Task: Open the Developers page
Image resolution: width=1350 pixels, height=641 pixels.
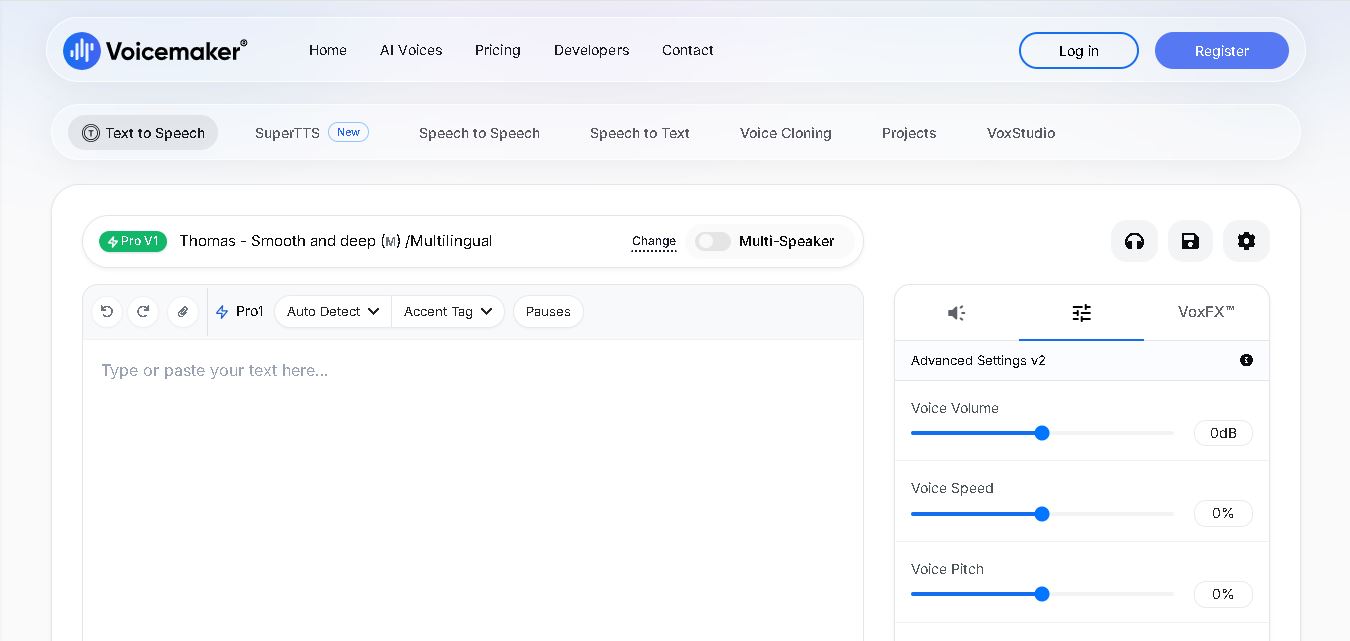Action: [592, 50]
